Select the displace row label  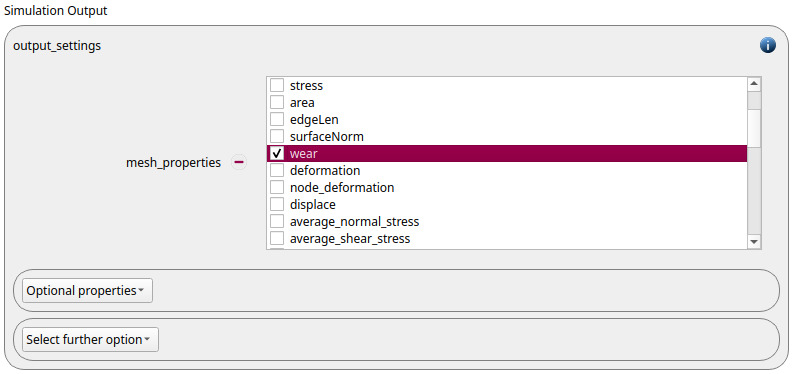point(313,205)
